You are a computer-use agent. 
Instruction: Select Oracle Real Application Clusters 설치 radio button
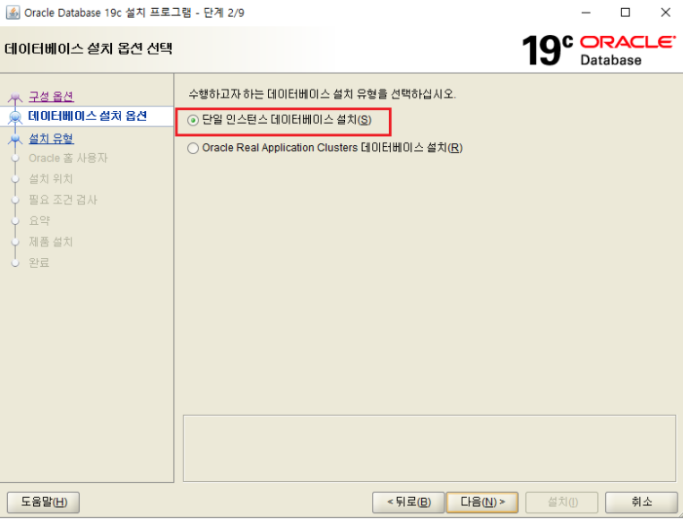click(x=193, y=148)
